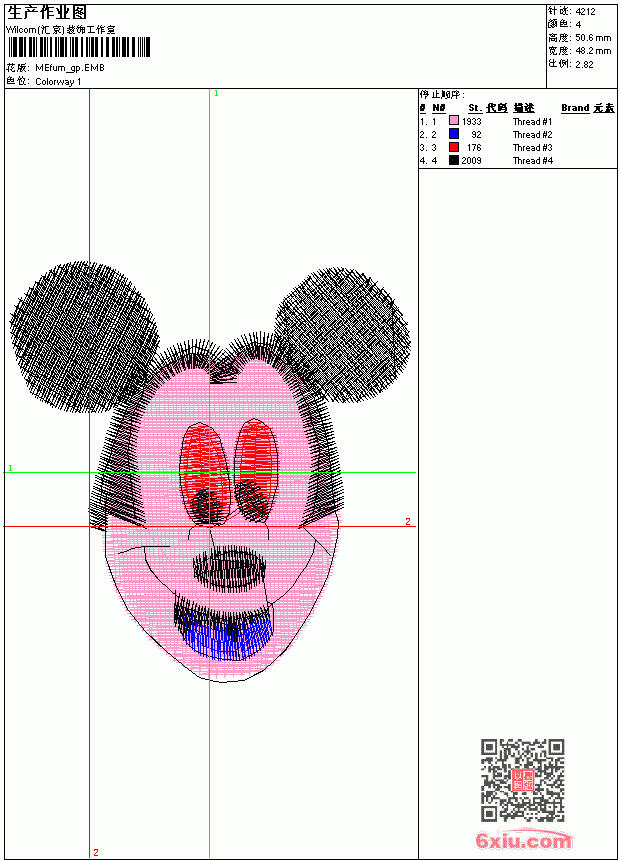This screenshot has height=860, width=620.
Task: Click the MEfum_gp.EMB file name
Action: [x=70, y=68]
